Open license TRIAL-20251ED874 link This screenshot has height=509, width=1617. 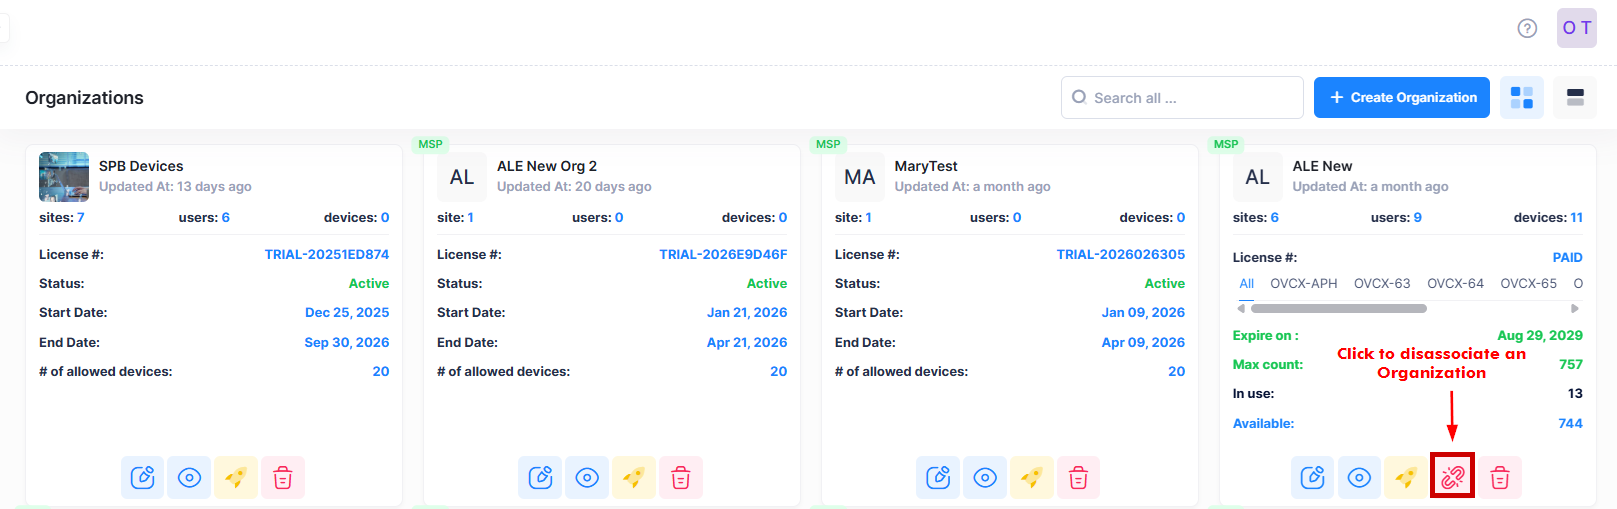click(326, 255)
